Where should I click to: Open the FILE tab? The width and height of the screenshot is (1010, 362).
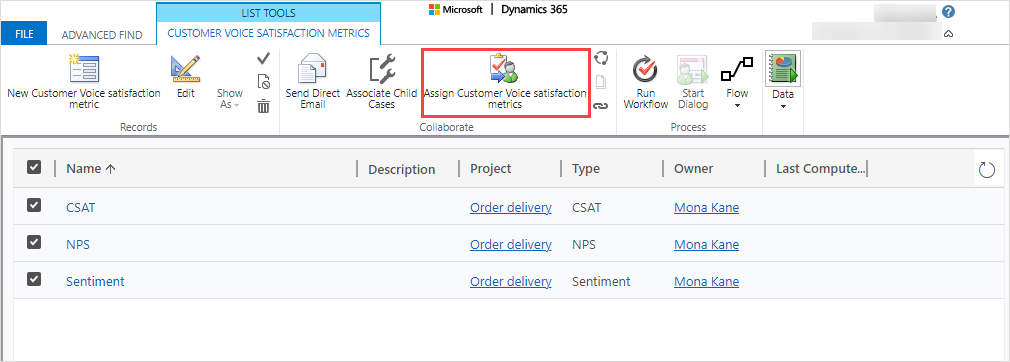(x=24, y=34)
